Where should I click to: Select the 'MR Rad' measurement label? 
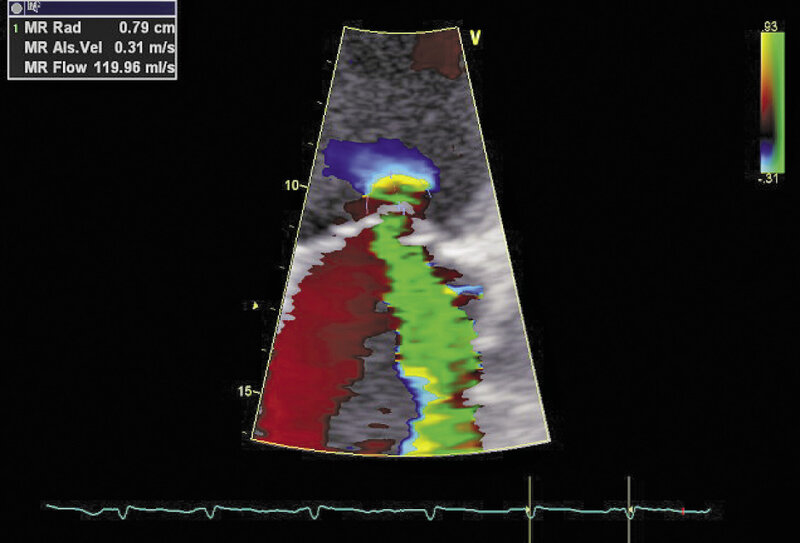pyautogui.click(x=53, y=28)
